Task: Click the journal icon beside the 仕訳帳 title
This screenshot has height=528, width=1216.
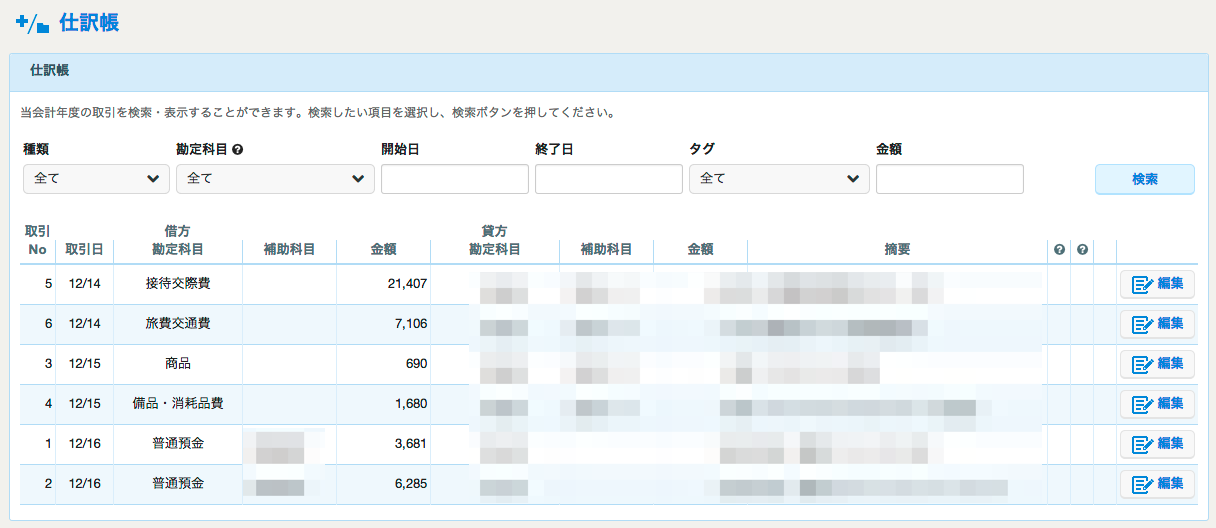Action: (x=32, y=22)
